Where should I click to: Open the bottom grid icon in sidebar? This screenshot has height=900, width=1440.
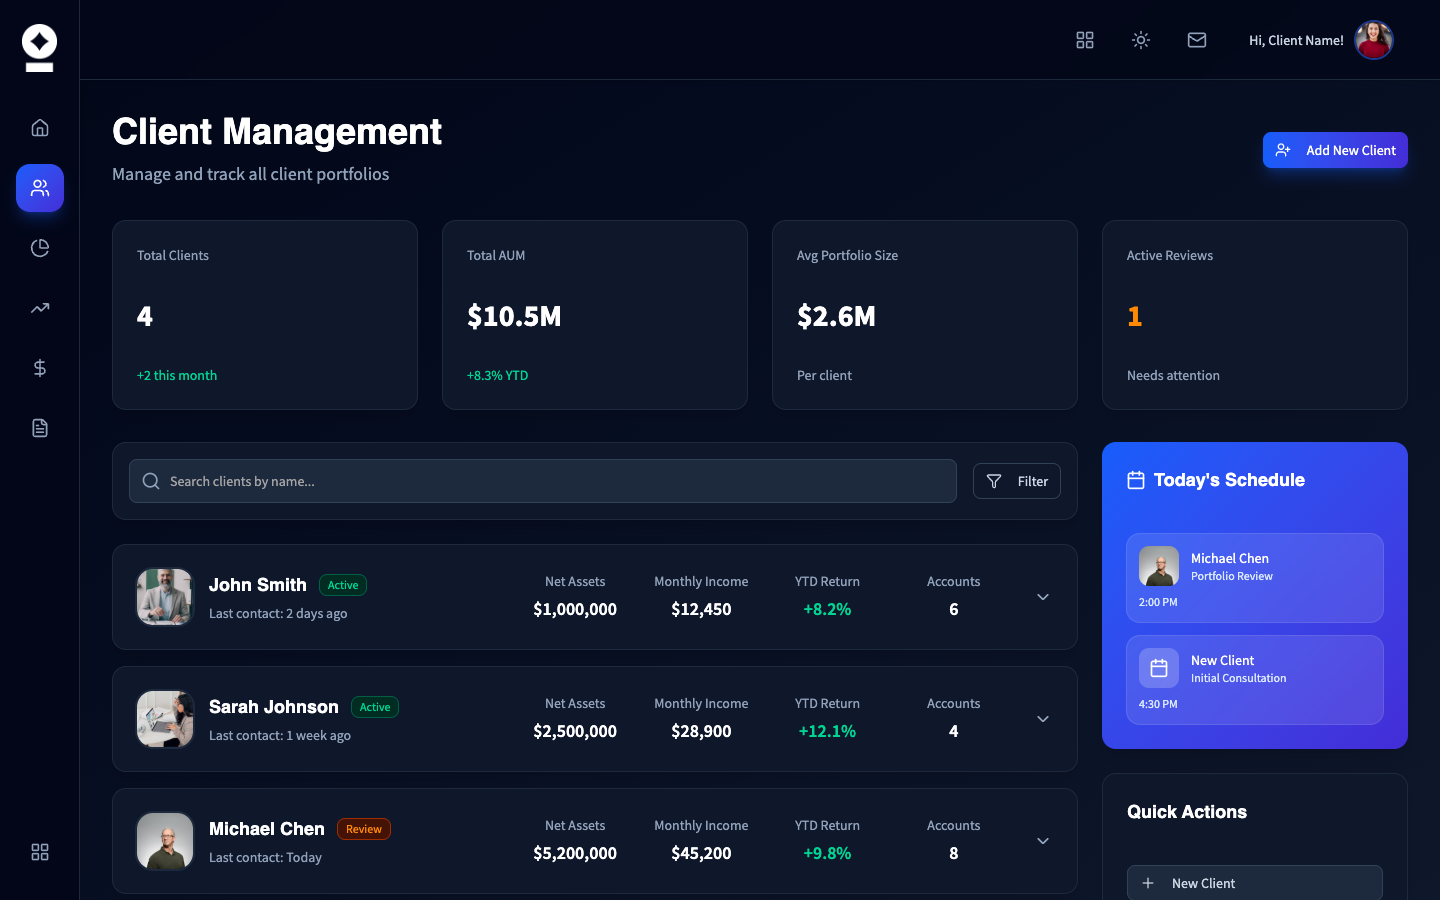[39, 852]
